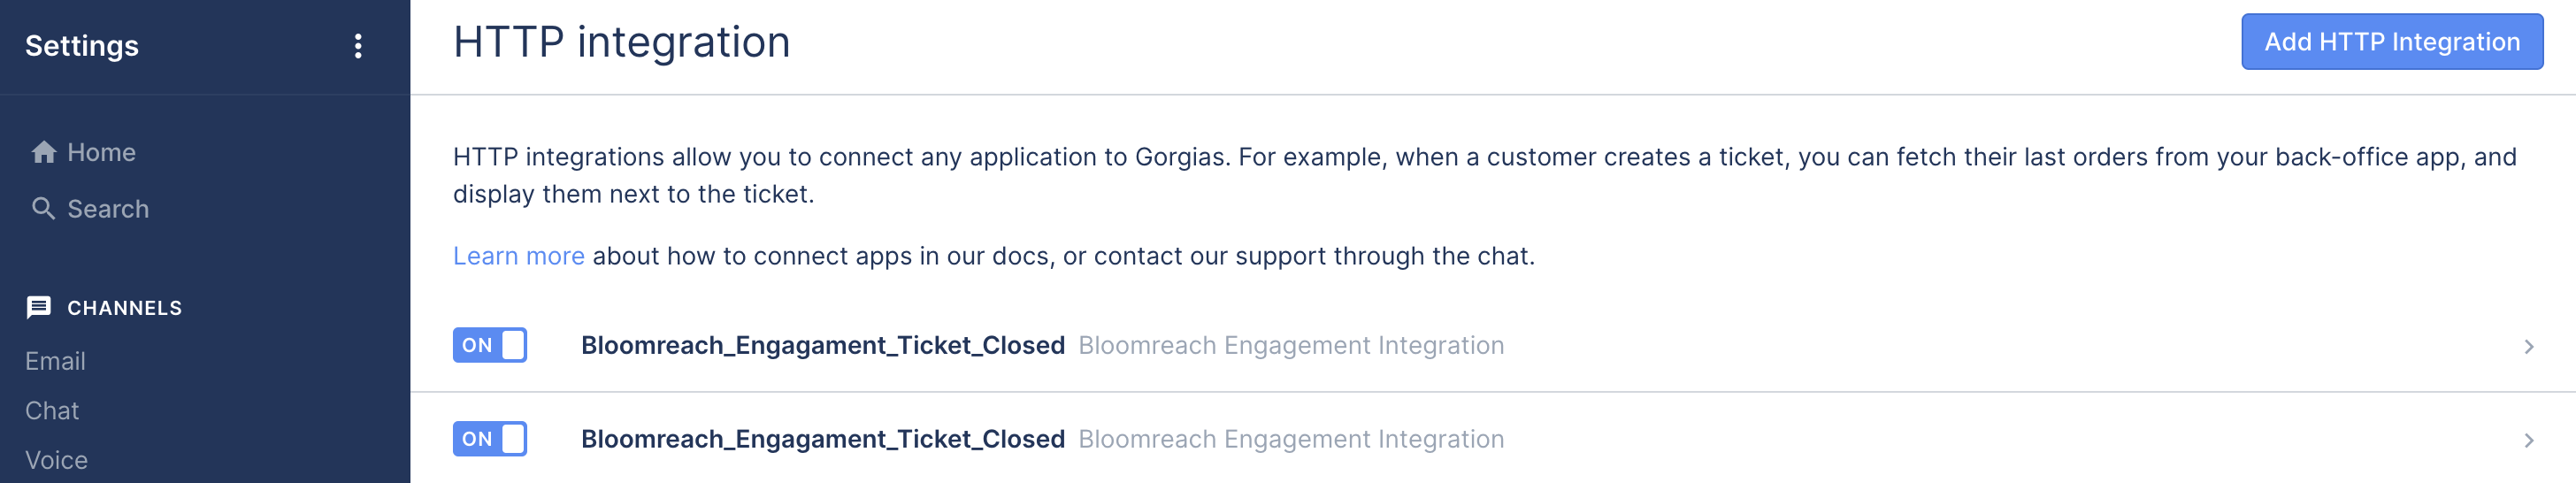Disable the second Bloomreach integration ON switch
This screenshot has height=483, width=2576.
point(490,439)
